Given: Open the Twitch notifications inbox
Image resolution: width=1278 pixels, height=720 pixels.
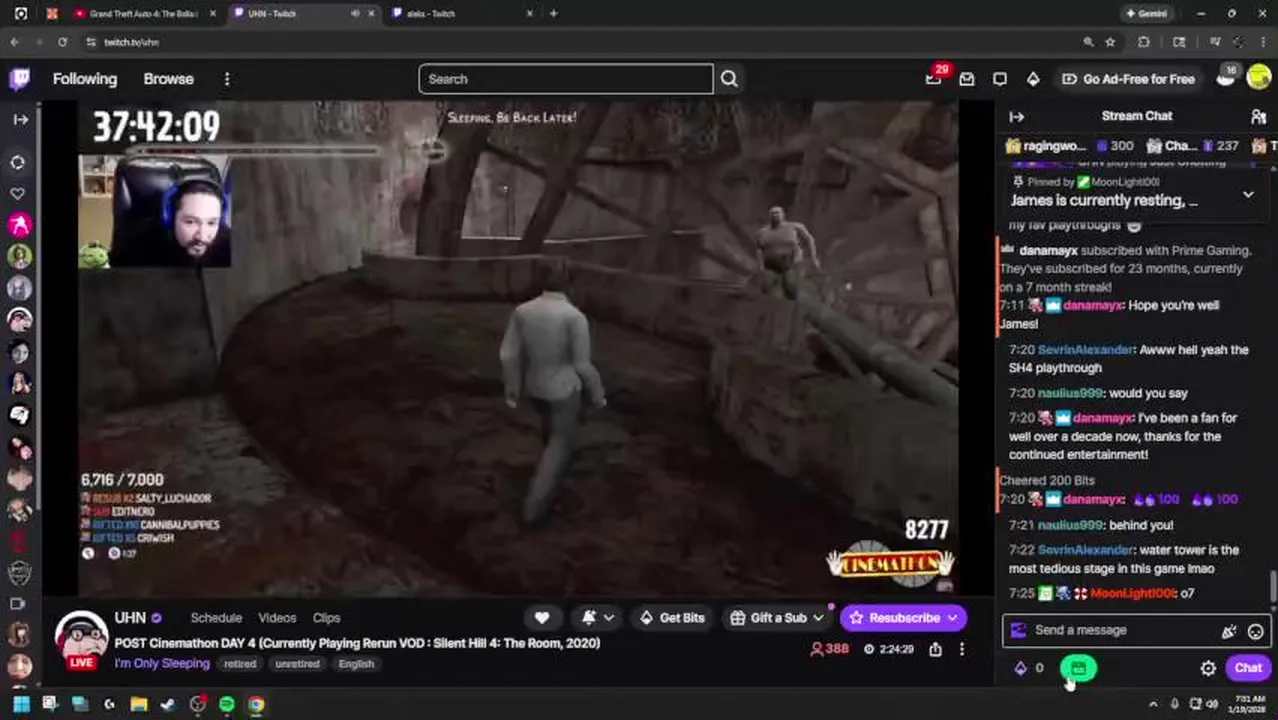Looking at the screenshot, I should pos(967,79).
